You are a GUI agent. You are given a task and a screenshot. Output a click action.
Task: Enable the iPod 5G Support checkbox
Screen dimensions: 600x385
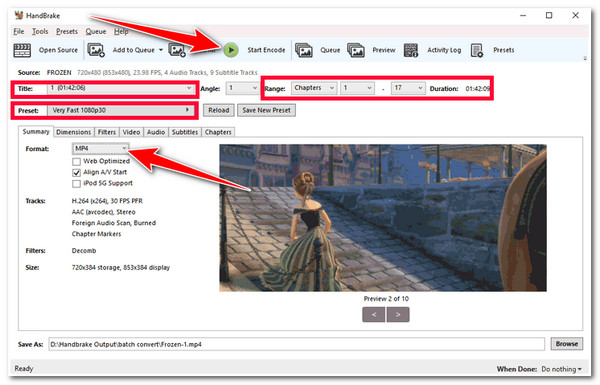[x=77, y=184]
